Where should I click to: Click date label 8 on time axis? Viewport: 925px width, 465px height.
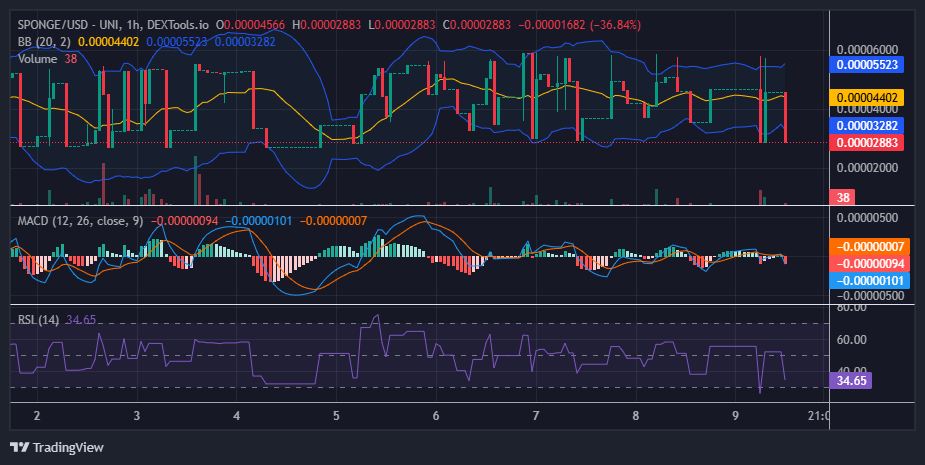click(x=635, y=415)
